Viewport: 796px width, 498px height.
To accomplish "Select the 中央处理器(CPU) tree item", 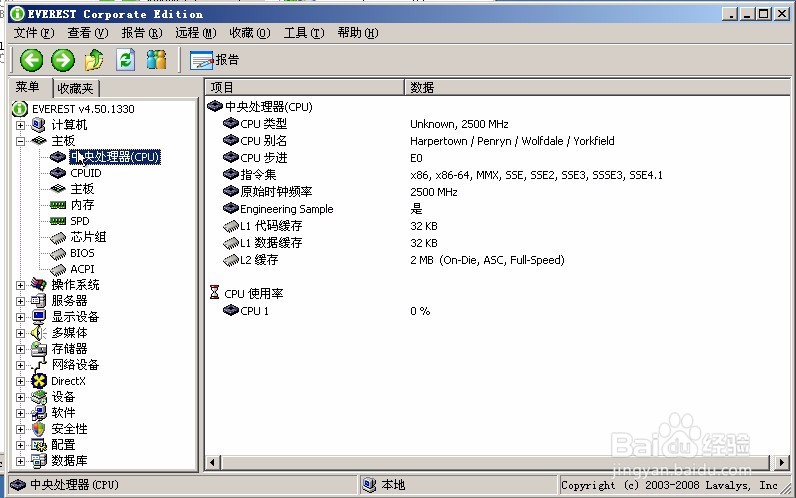I will pyautogui.click(x=115, y=157).
